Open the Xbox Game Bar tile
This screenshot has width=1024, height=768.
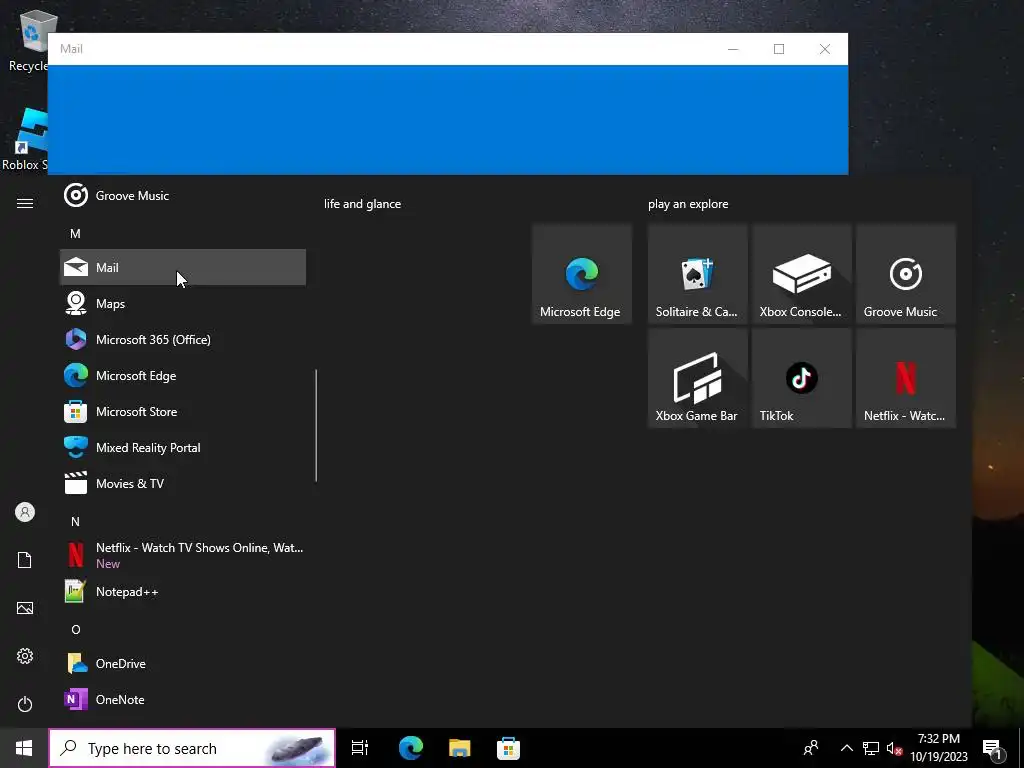(697, 378)
